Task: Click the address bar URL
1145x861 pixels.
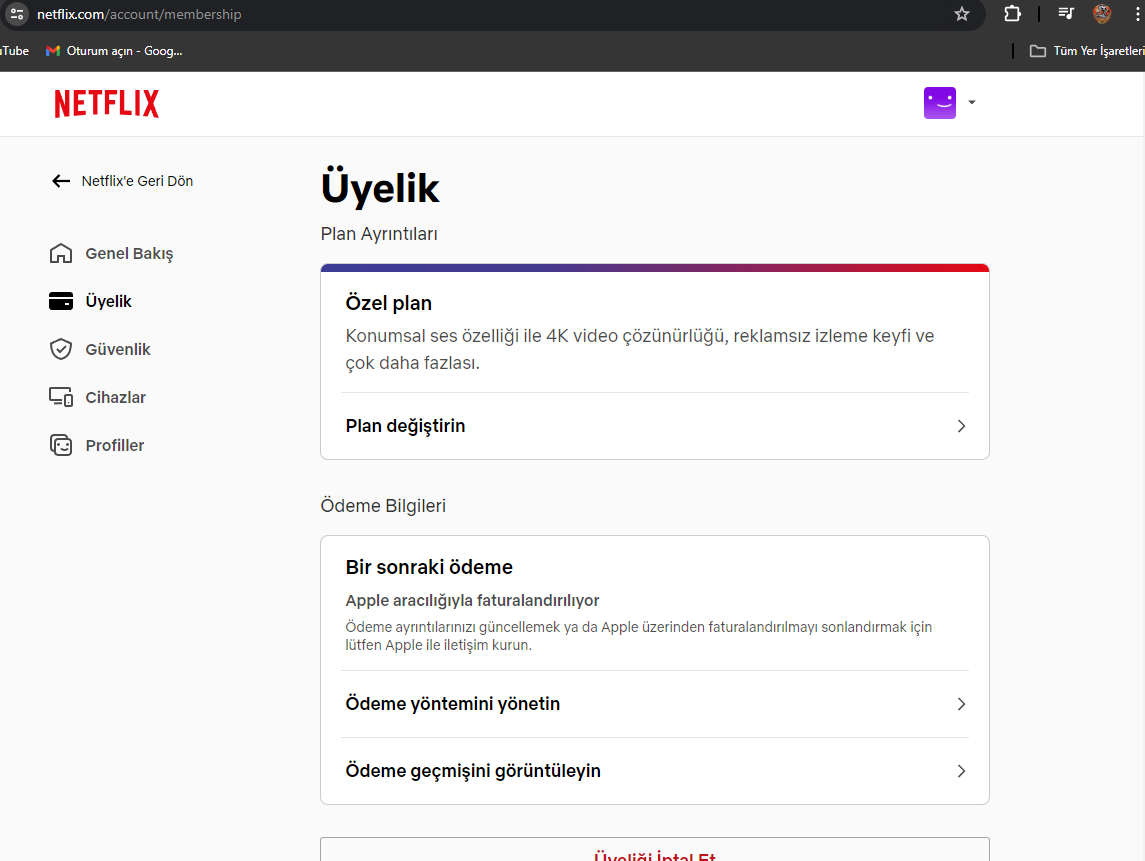Action: click(x=139, y=14)
